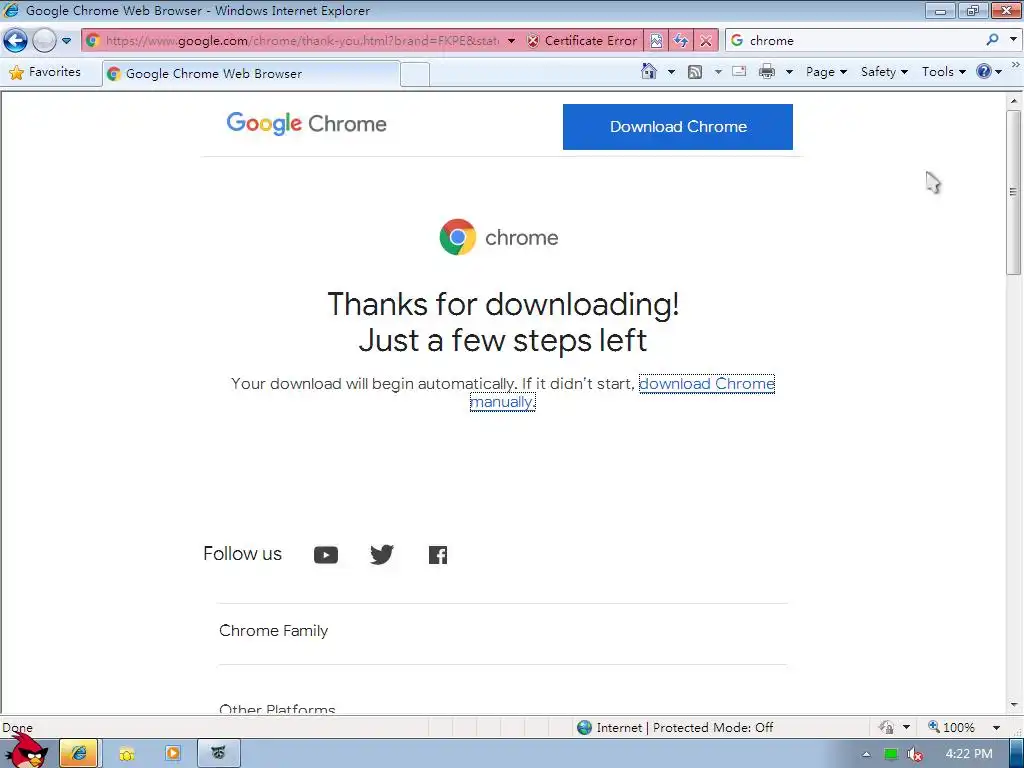Open the YouTube follow icon
The image size is (1024, 768).
(x=326, y=554)
